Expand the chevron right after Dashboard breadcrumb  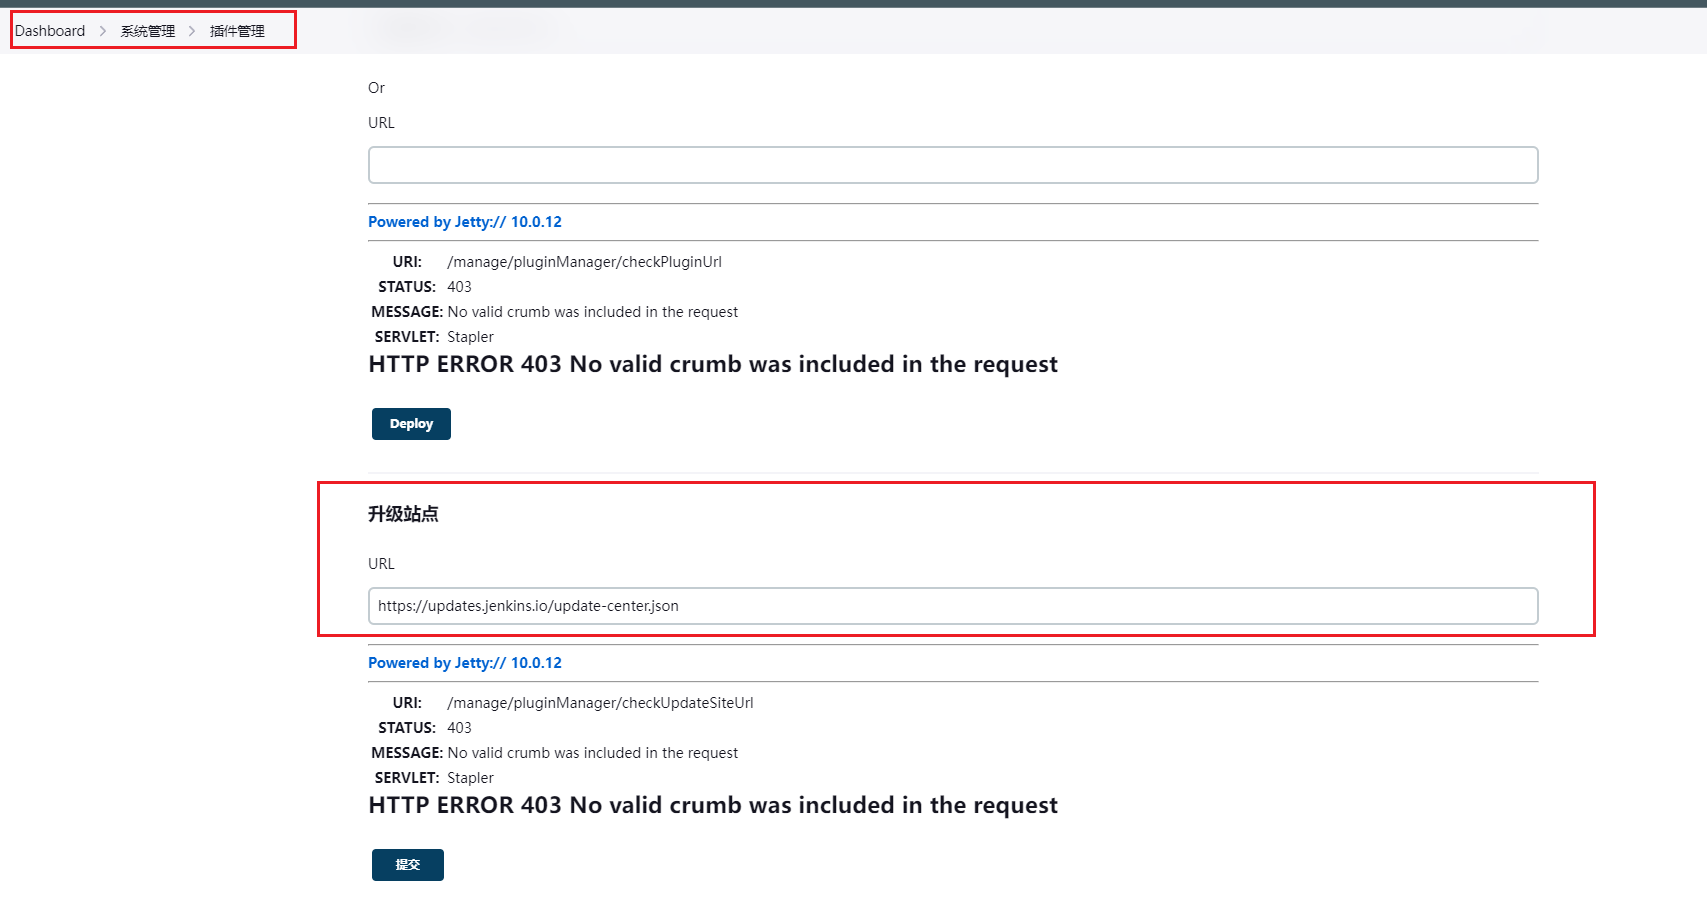[x=103, y=31]
